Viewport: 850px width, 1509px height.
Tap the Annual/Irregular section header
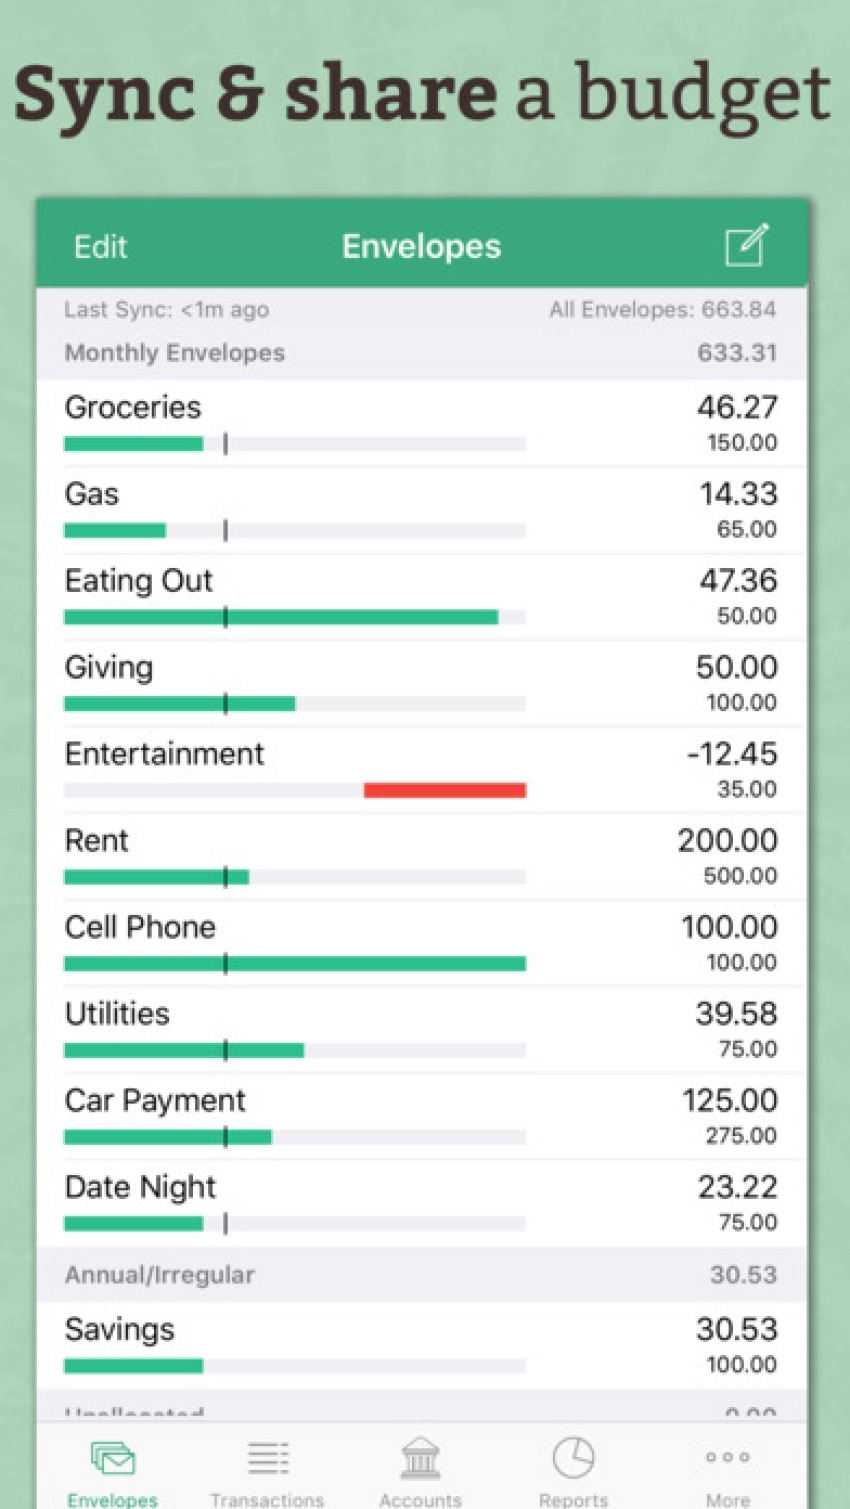(420, 1275)
